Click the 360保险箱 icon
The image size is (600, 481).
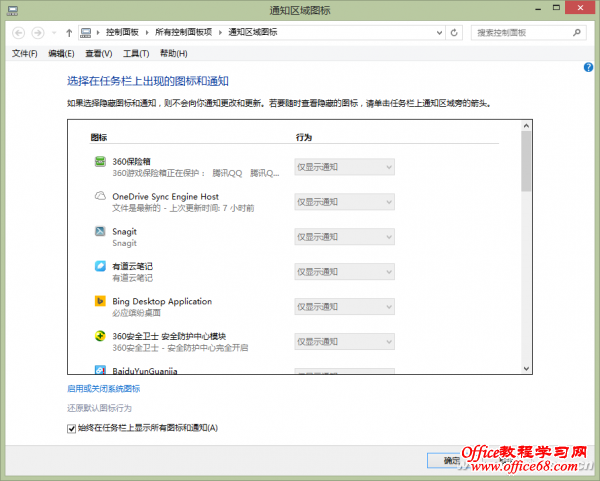pos(100,161)
